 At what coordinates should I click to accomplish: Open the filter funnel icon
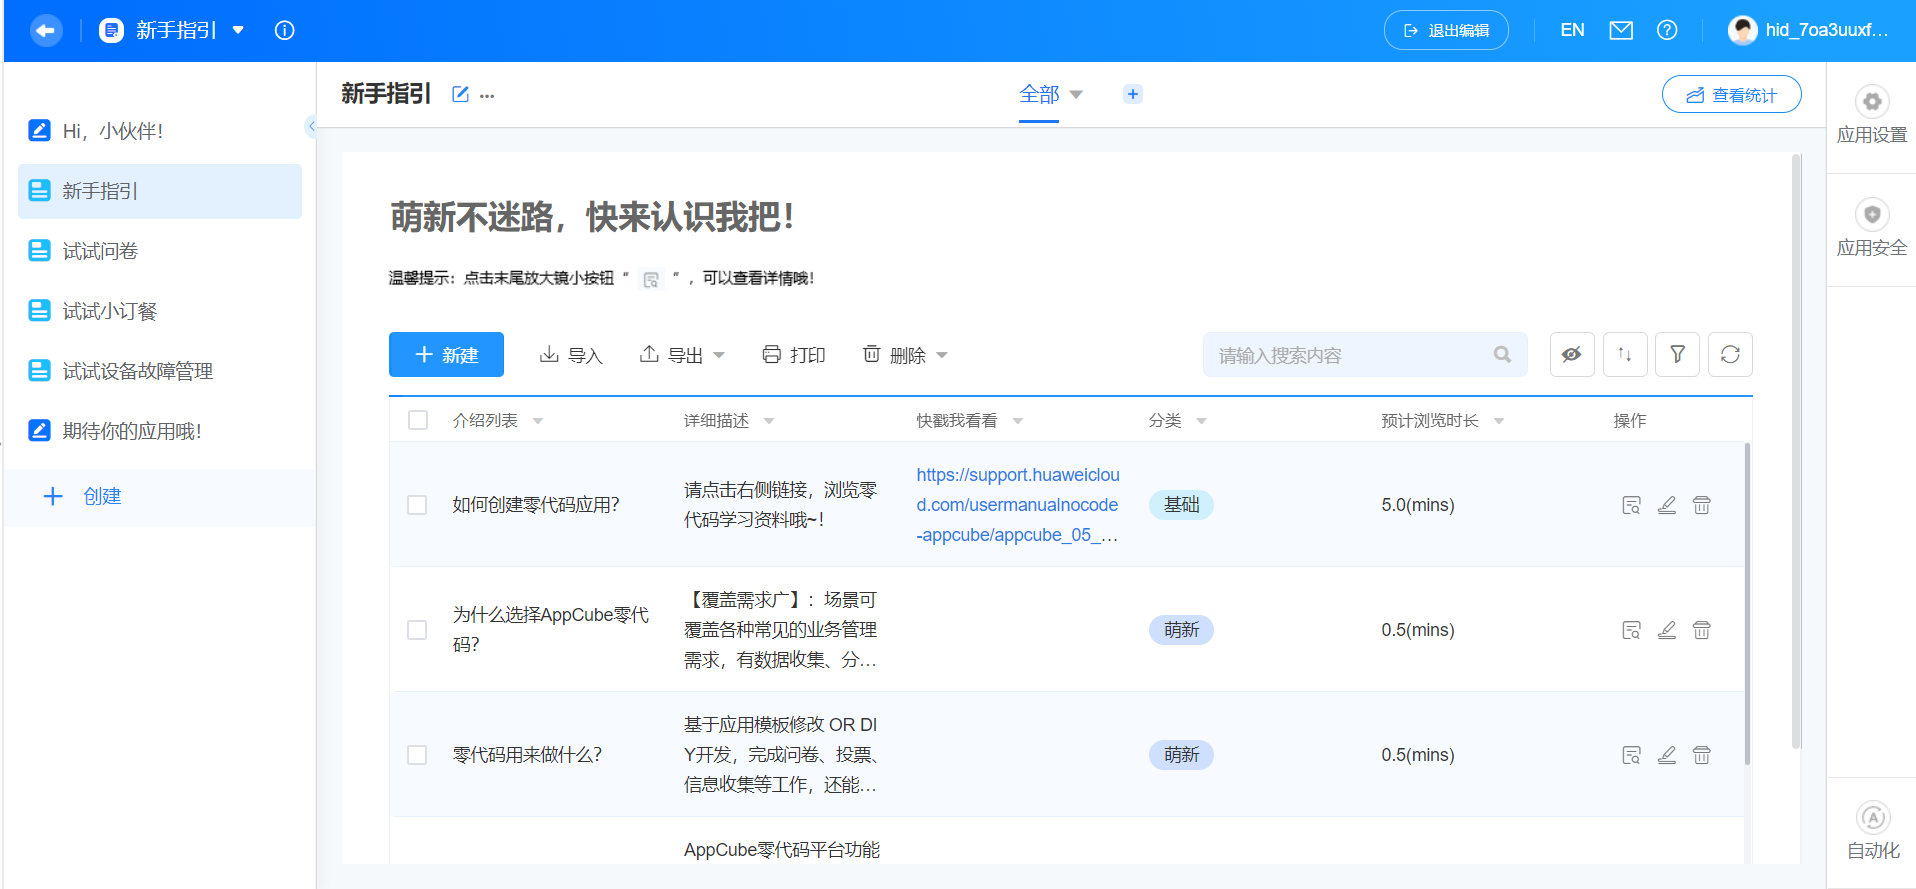(x=1677, y=355)
